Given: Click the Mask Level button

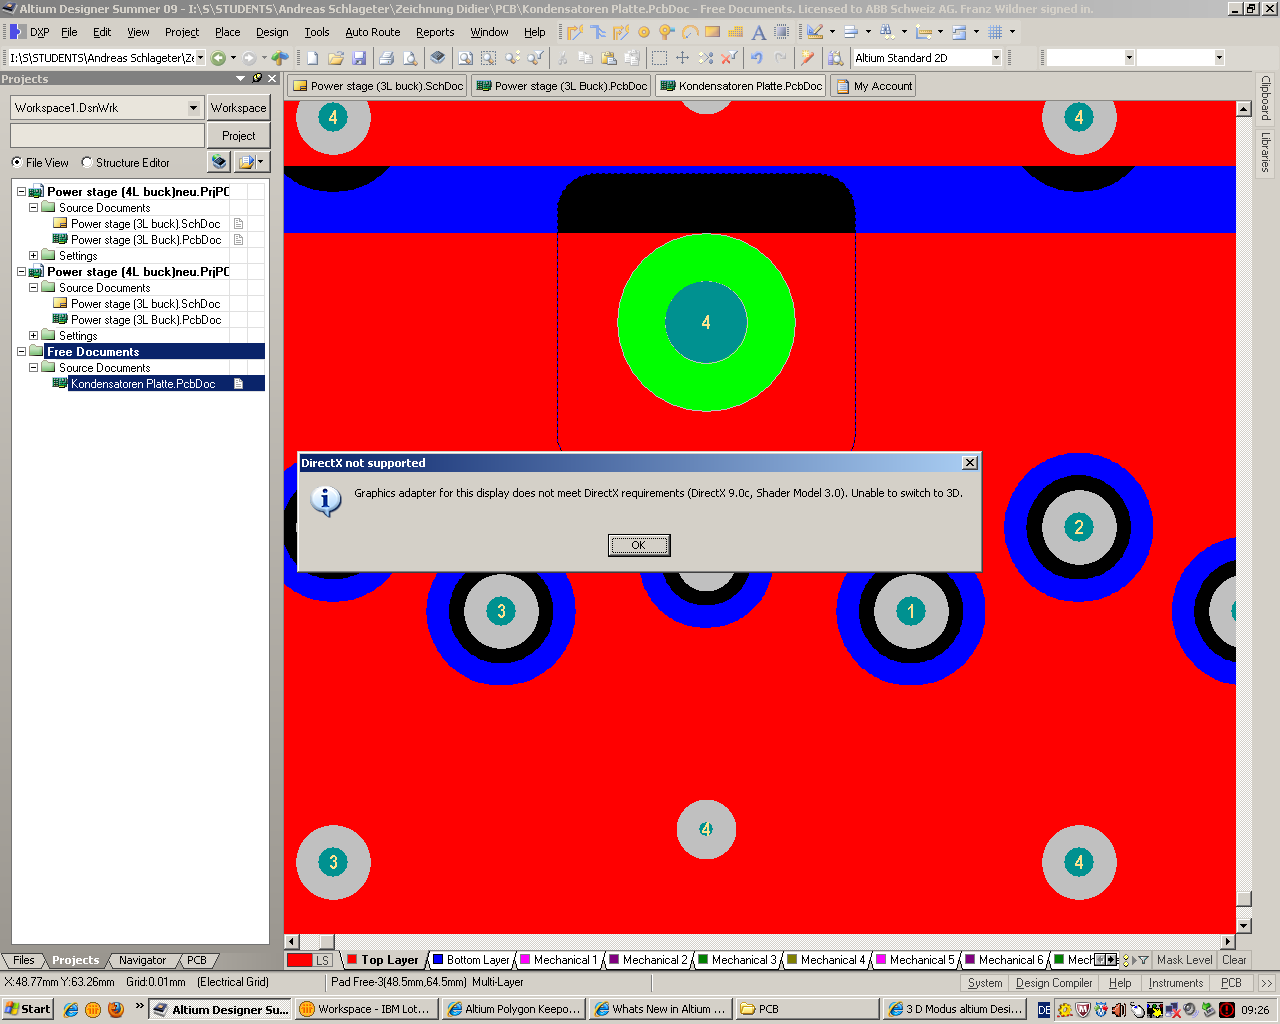Looking at the screenshot, I should 1185,960.
